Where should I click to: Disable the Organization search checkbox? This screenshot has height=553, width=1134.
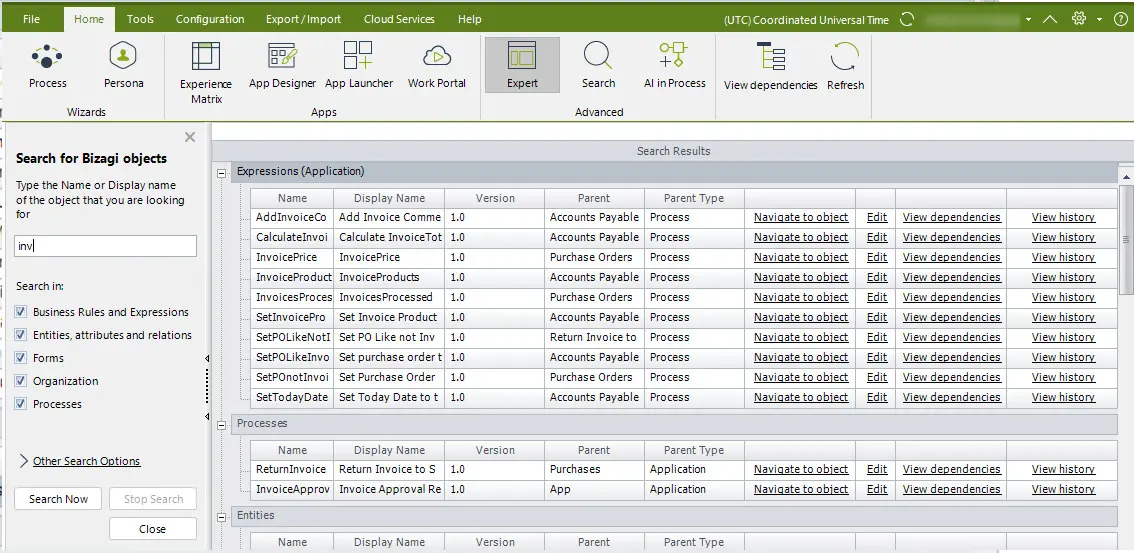pyautogui.click(x=21, y=381)
